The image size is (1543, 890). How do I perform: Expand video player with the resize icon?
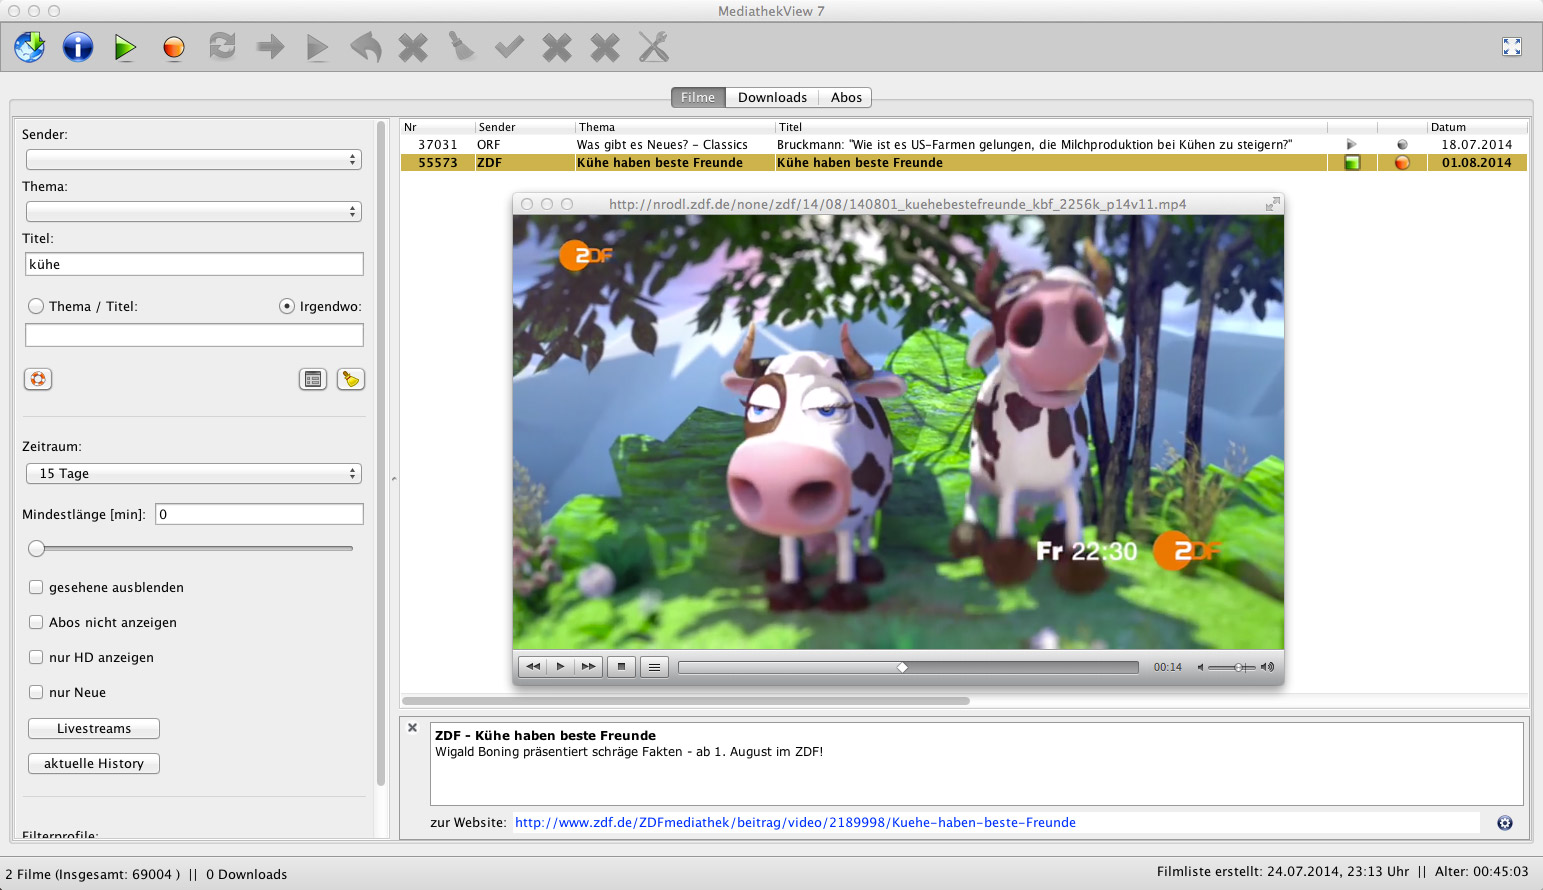1272,204
